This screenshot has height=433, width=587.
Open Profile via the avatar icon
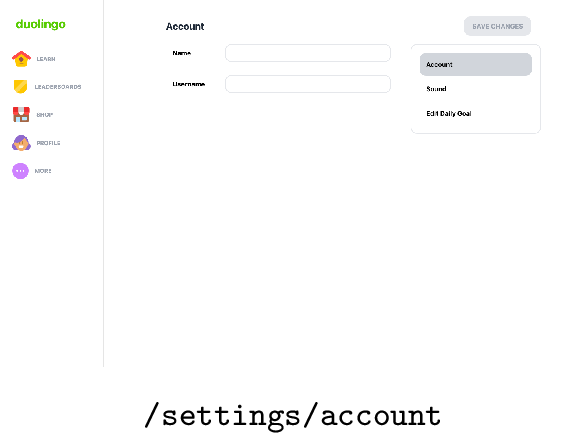(21, 143)
